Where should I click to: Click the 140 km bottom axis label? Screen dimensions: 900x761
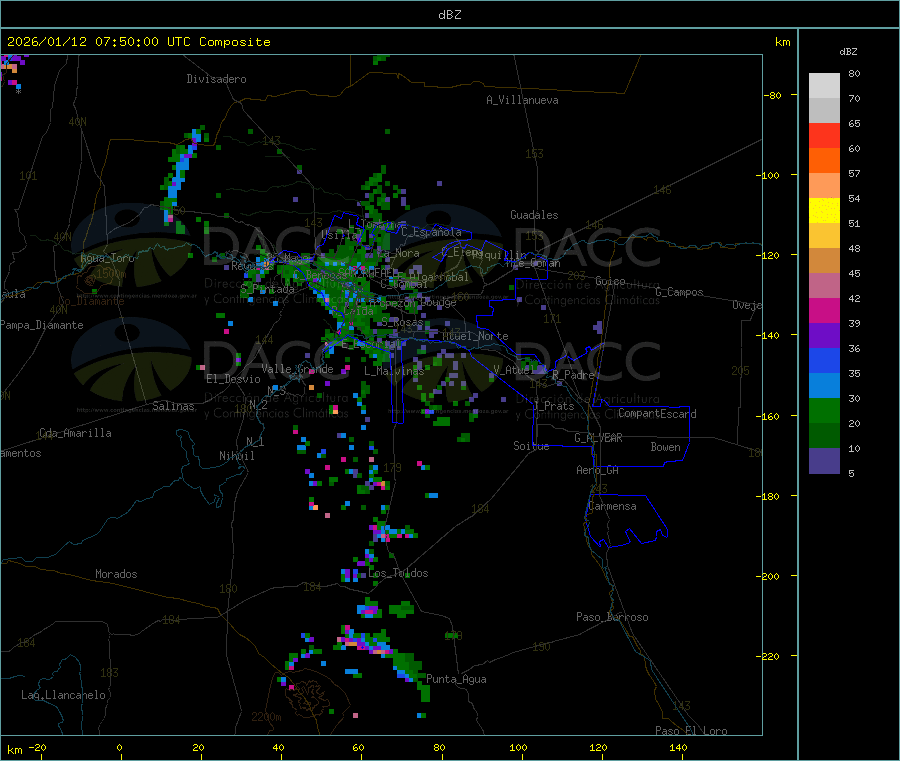coord(678,747)
